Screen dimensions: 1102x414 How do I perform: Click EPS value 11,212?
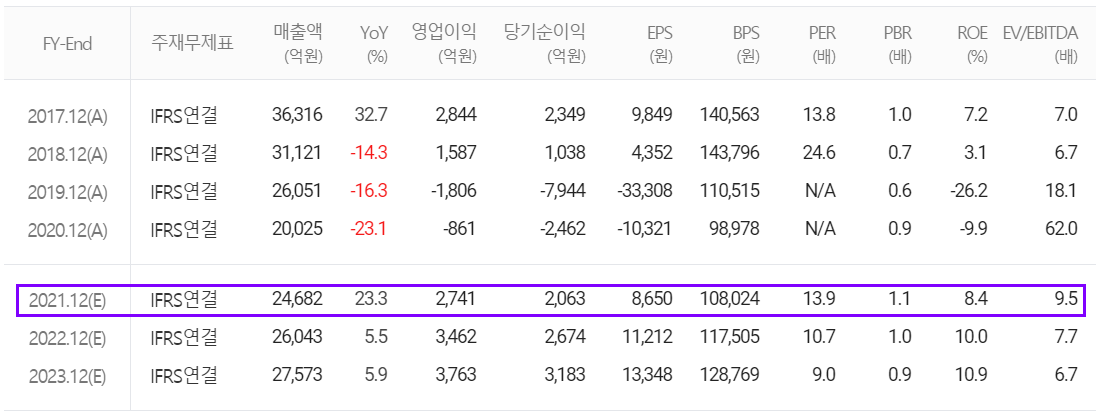tap(648, 337)
